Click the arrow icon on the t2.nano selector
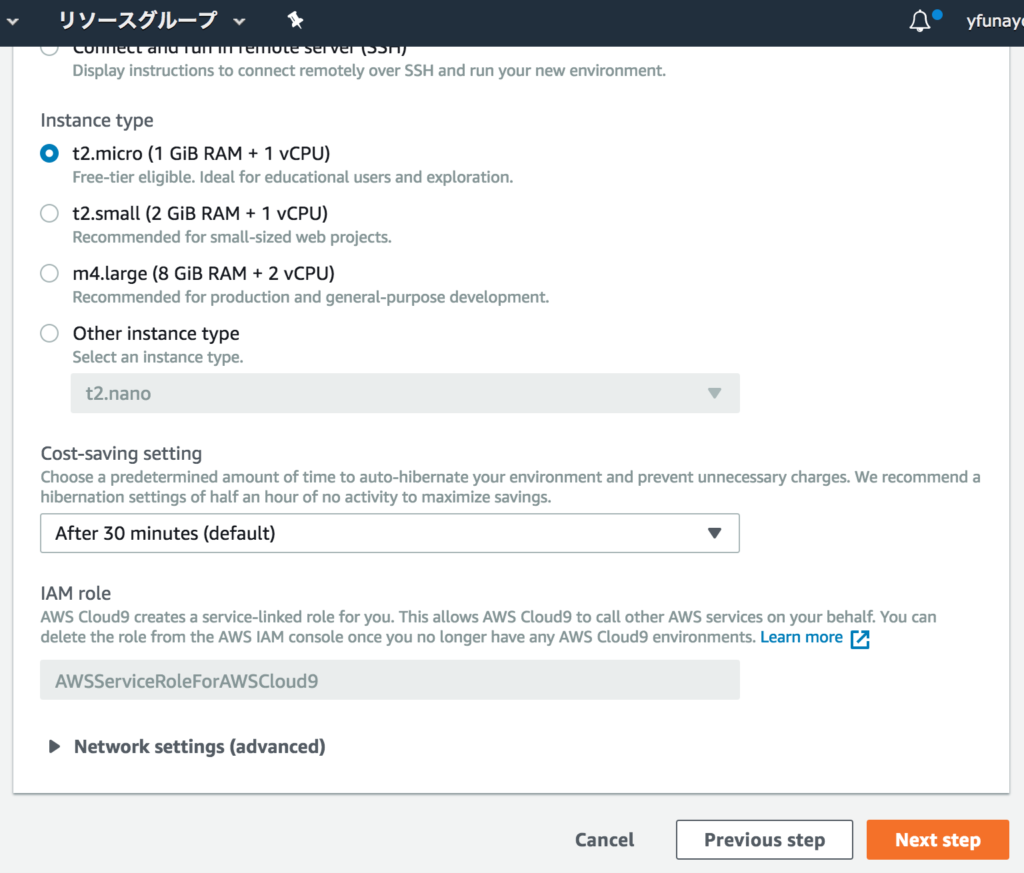The image size is (1024, 873). pos(716,393)
